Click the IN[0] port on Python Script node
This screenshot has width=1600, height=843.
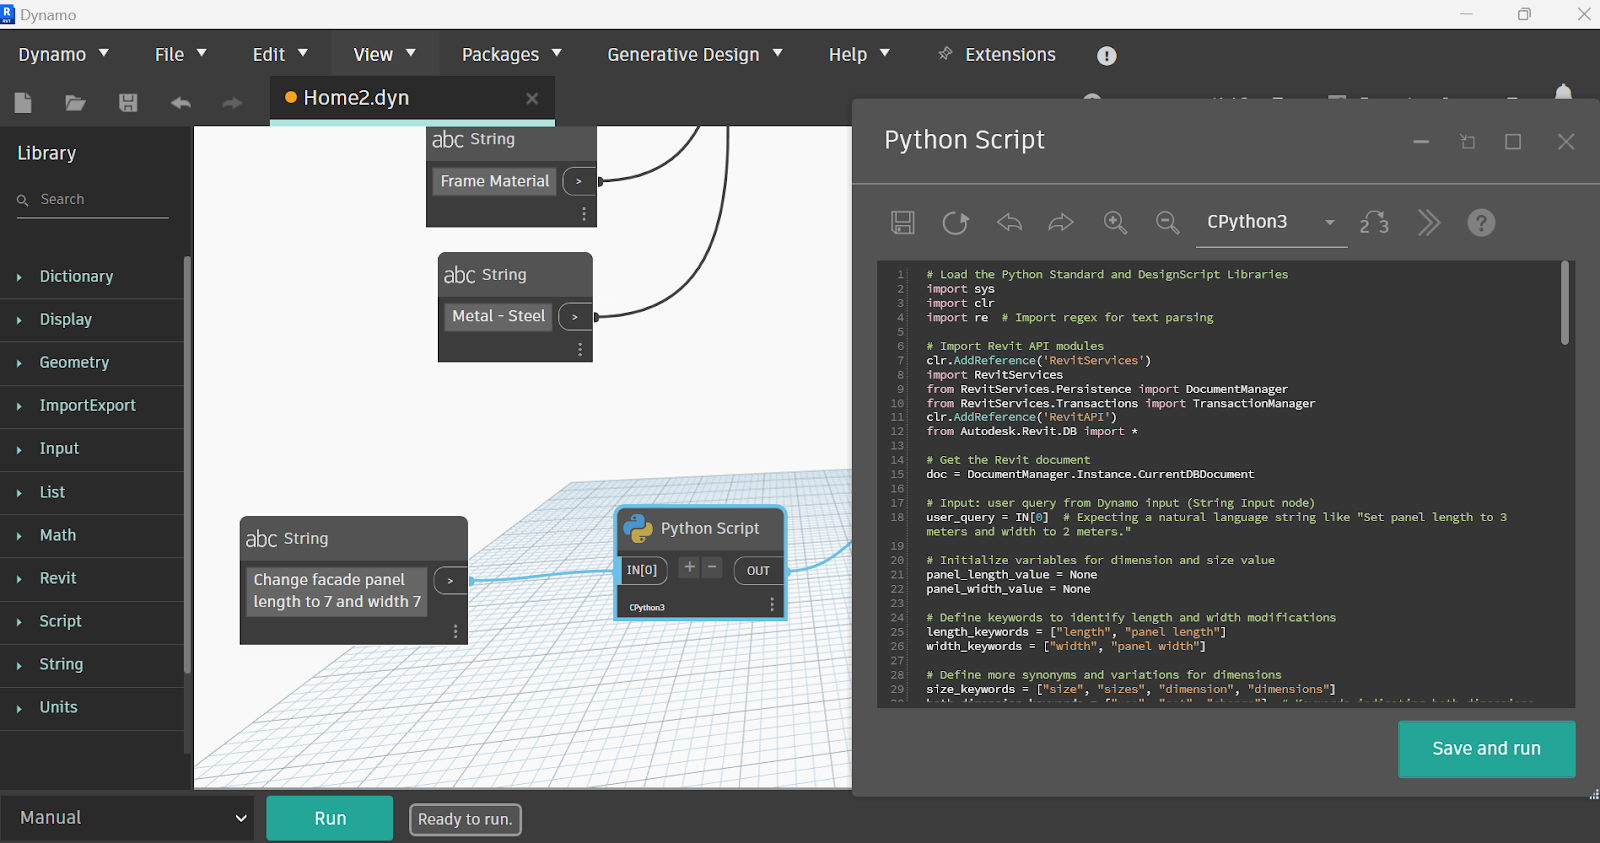(x=642, y=570)
